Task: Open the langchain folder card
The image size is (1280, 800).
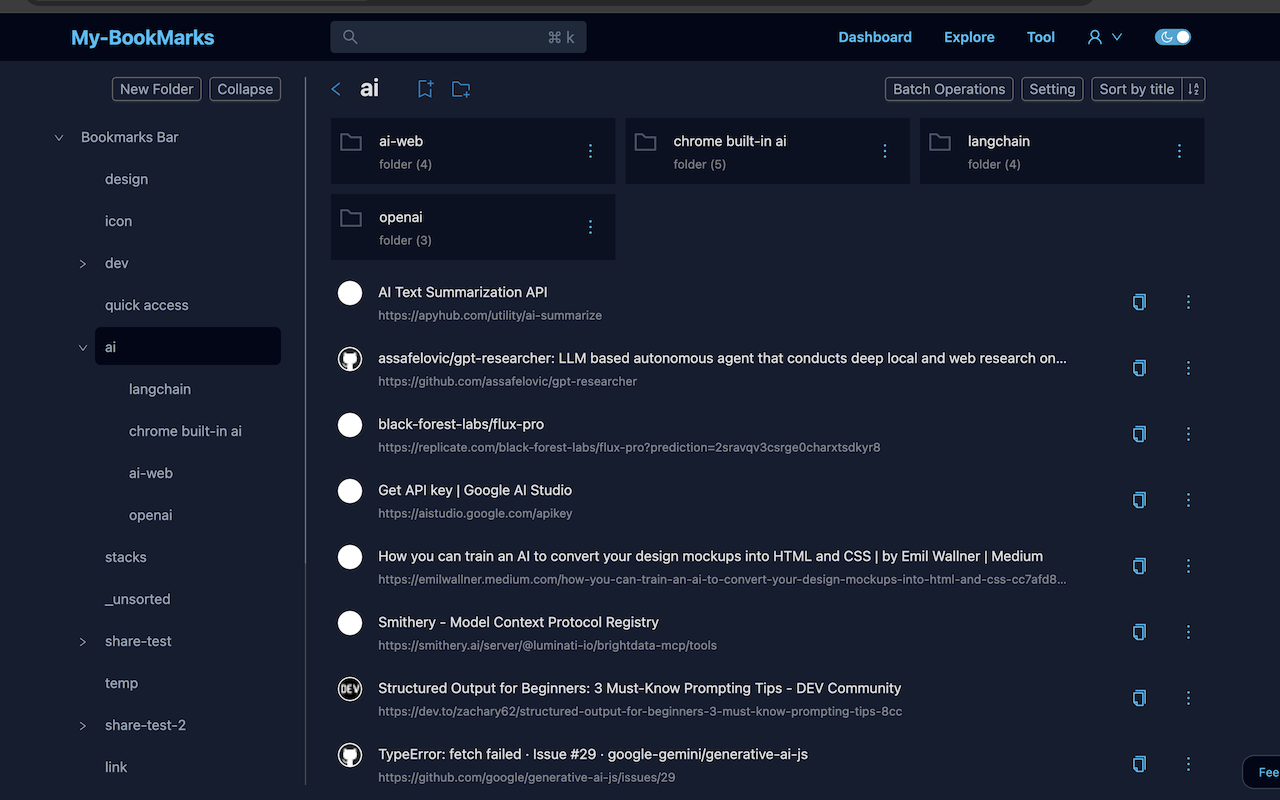Action: click(x=1062, y=151)
